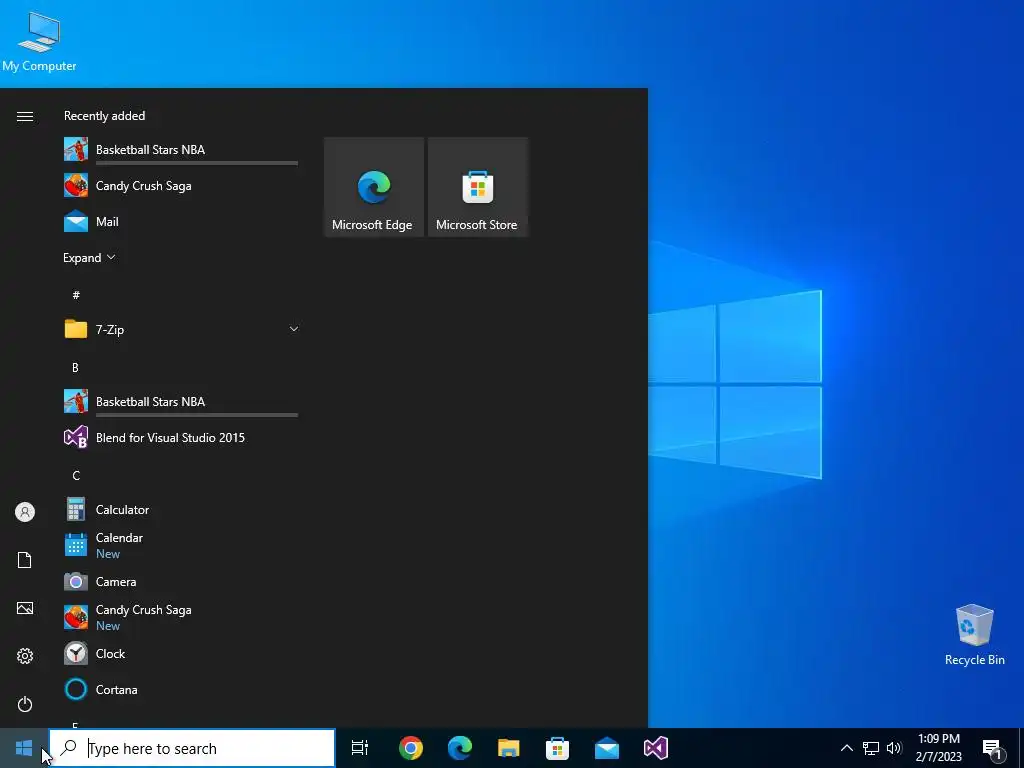Open the notification Action Center icon
The image size is (1024, 768).
(x=992, y=748)
